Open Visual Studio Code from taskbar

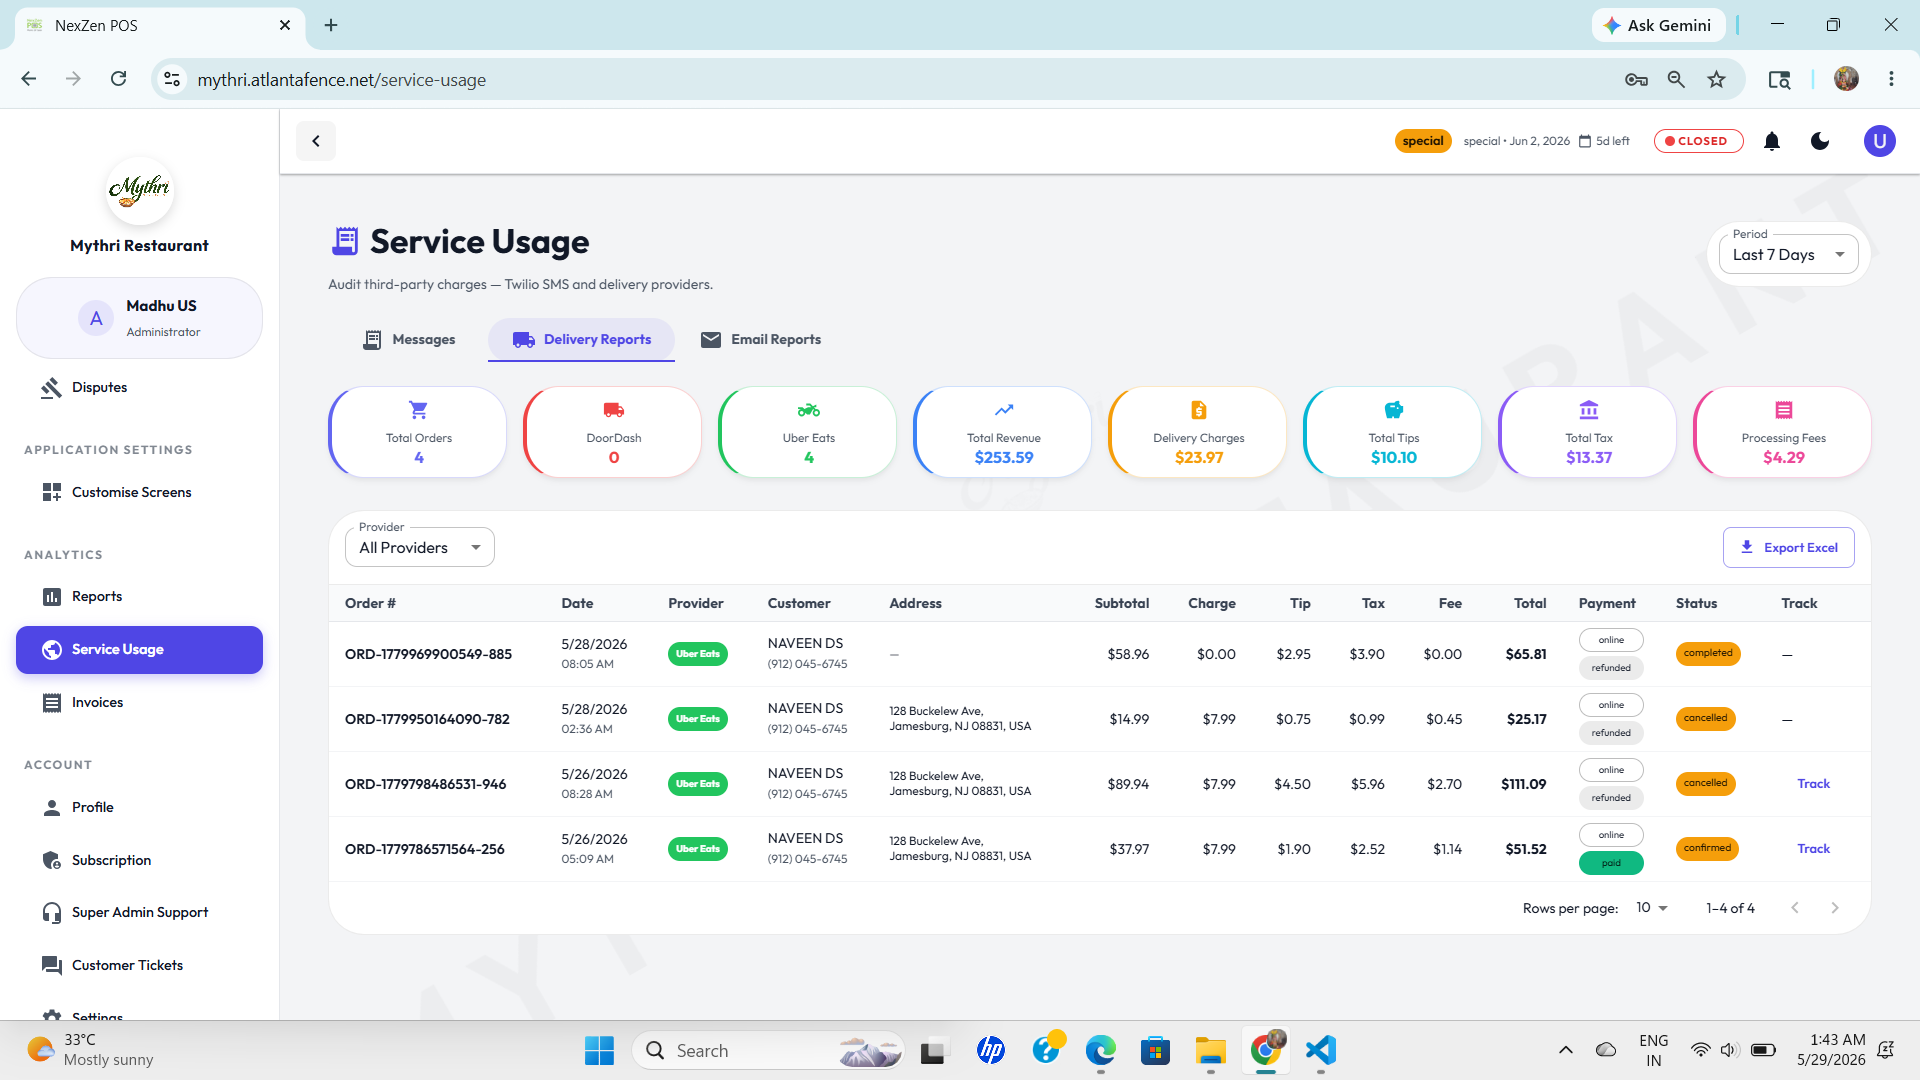point(1320,1050)
